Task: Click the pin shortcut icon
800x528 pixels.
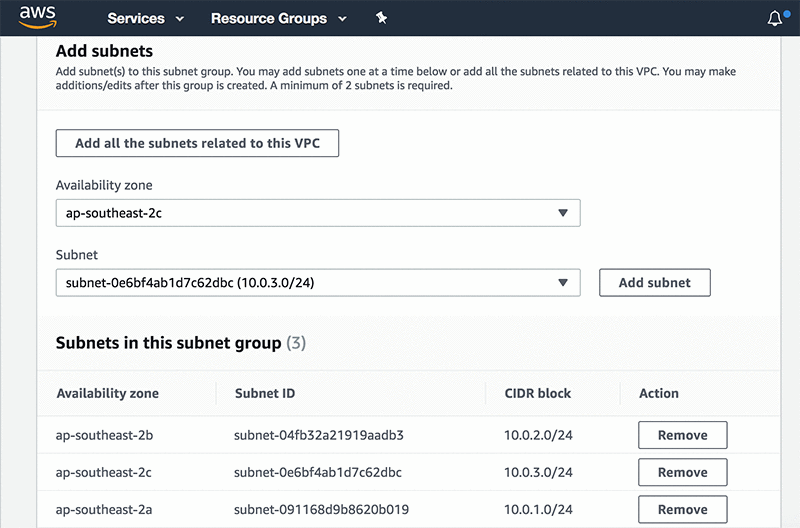Action: pos(381,18)
